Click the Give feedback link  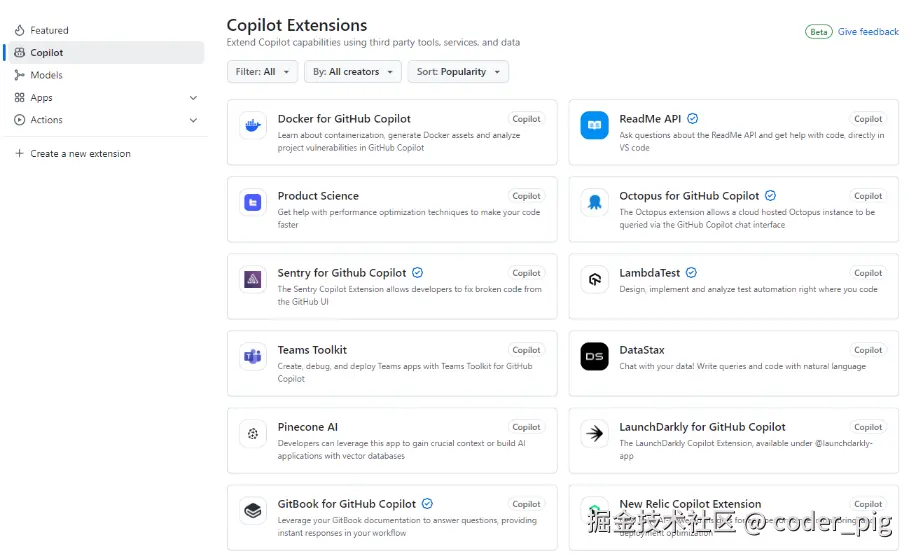tap(868, 31)
